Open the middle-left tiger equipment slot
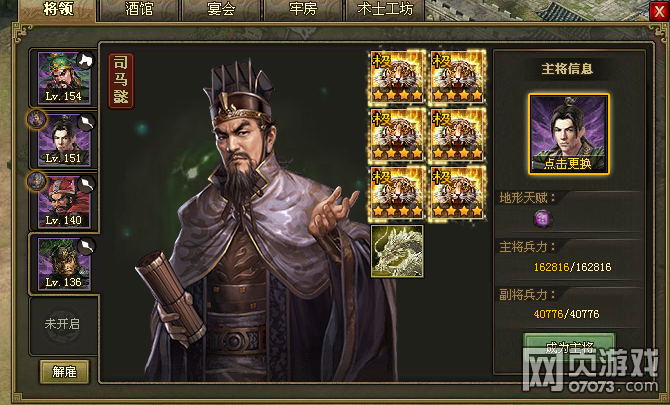The image size is (670, 405). (397, 135)
